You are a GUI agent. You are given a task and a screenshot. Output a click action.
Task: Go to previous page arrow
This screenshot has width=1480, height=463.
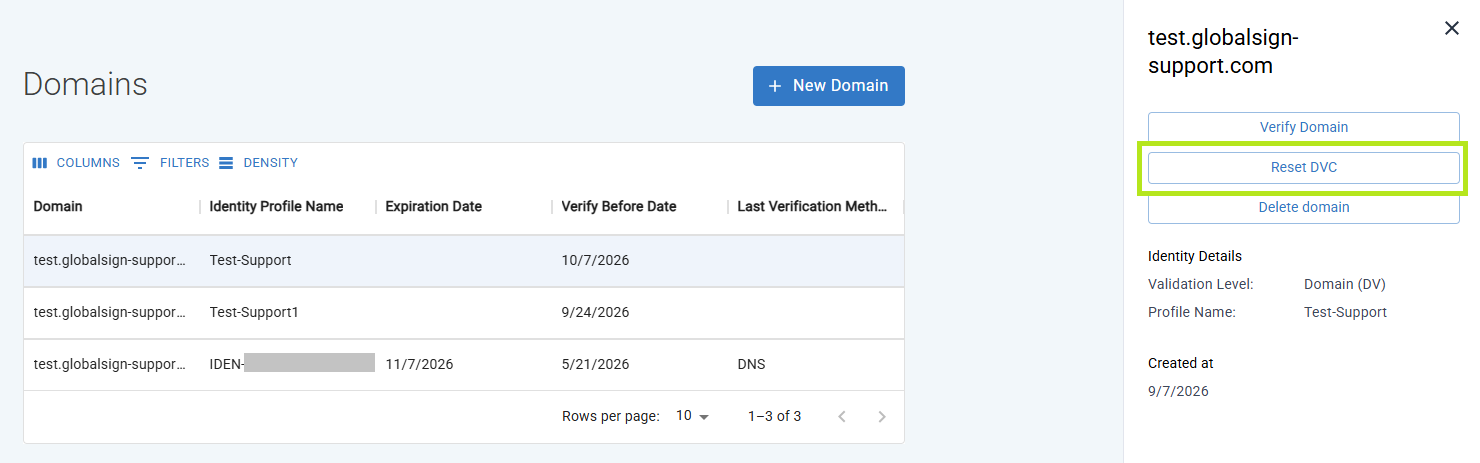click(x=842, y=417)
